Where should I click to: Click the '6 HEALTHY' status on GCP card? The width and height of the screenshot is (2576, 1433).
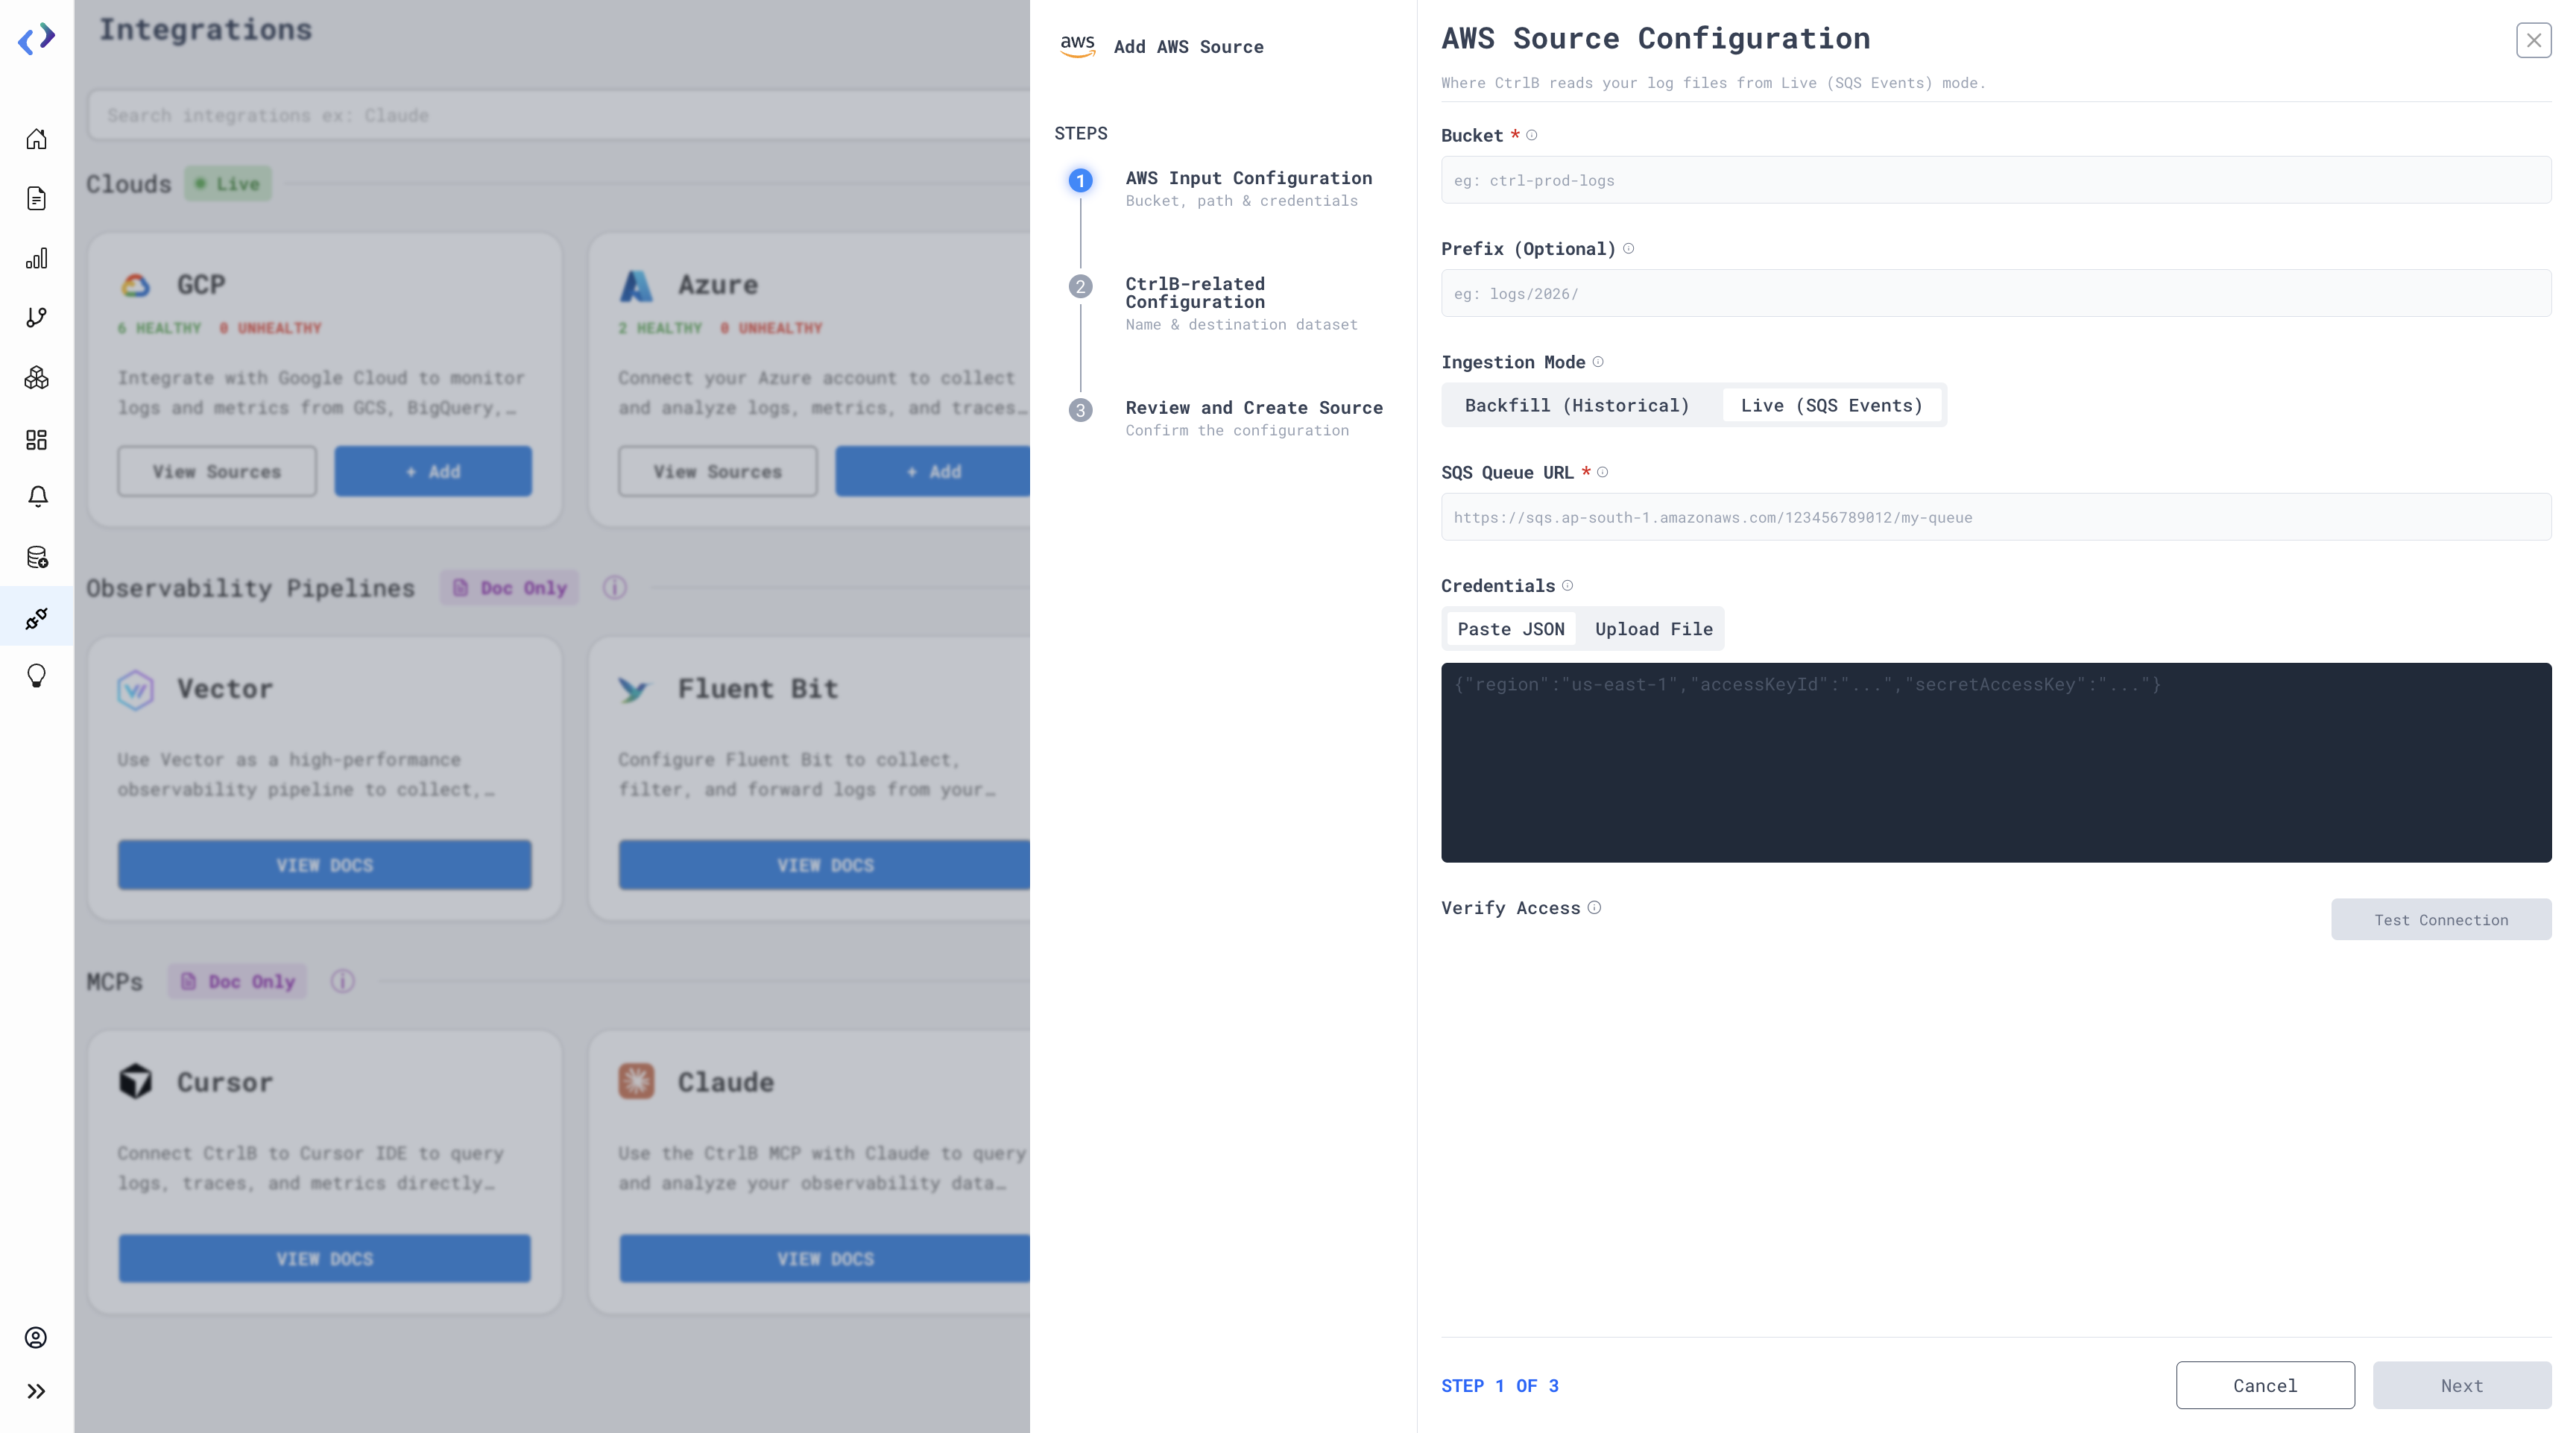click(x=159, y=328)
